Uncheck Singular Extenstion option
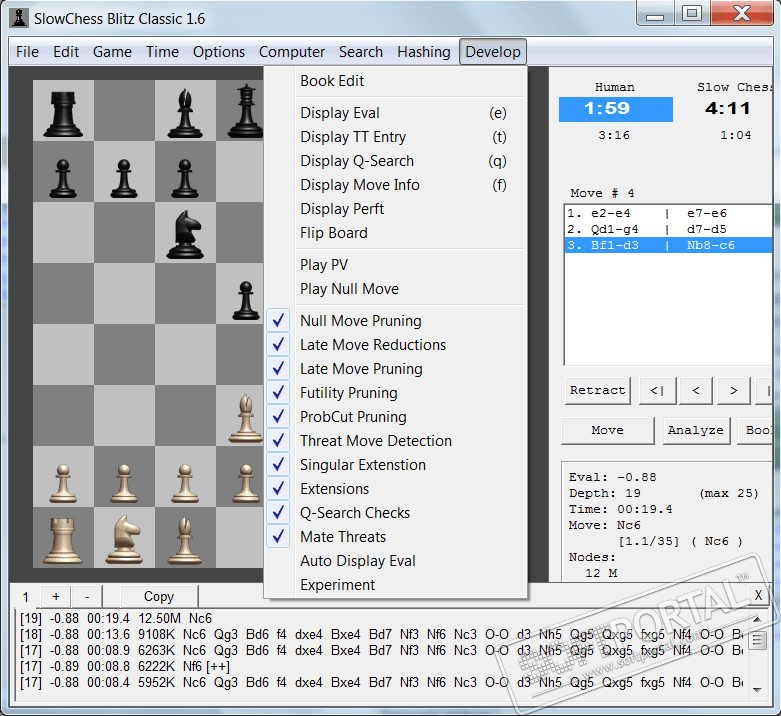Image resolution: width=781 pixels, height=716 pixels. coord(395,465)
